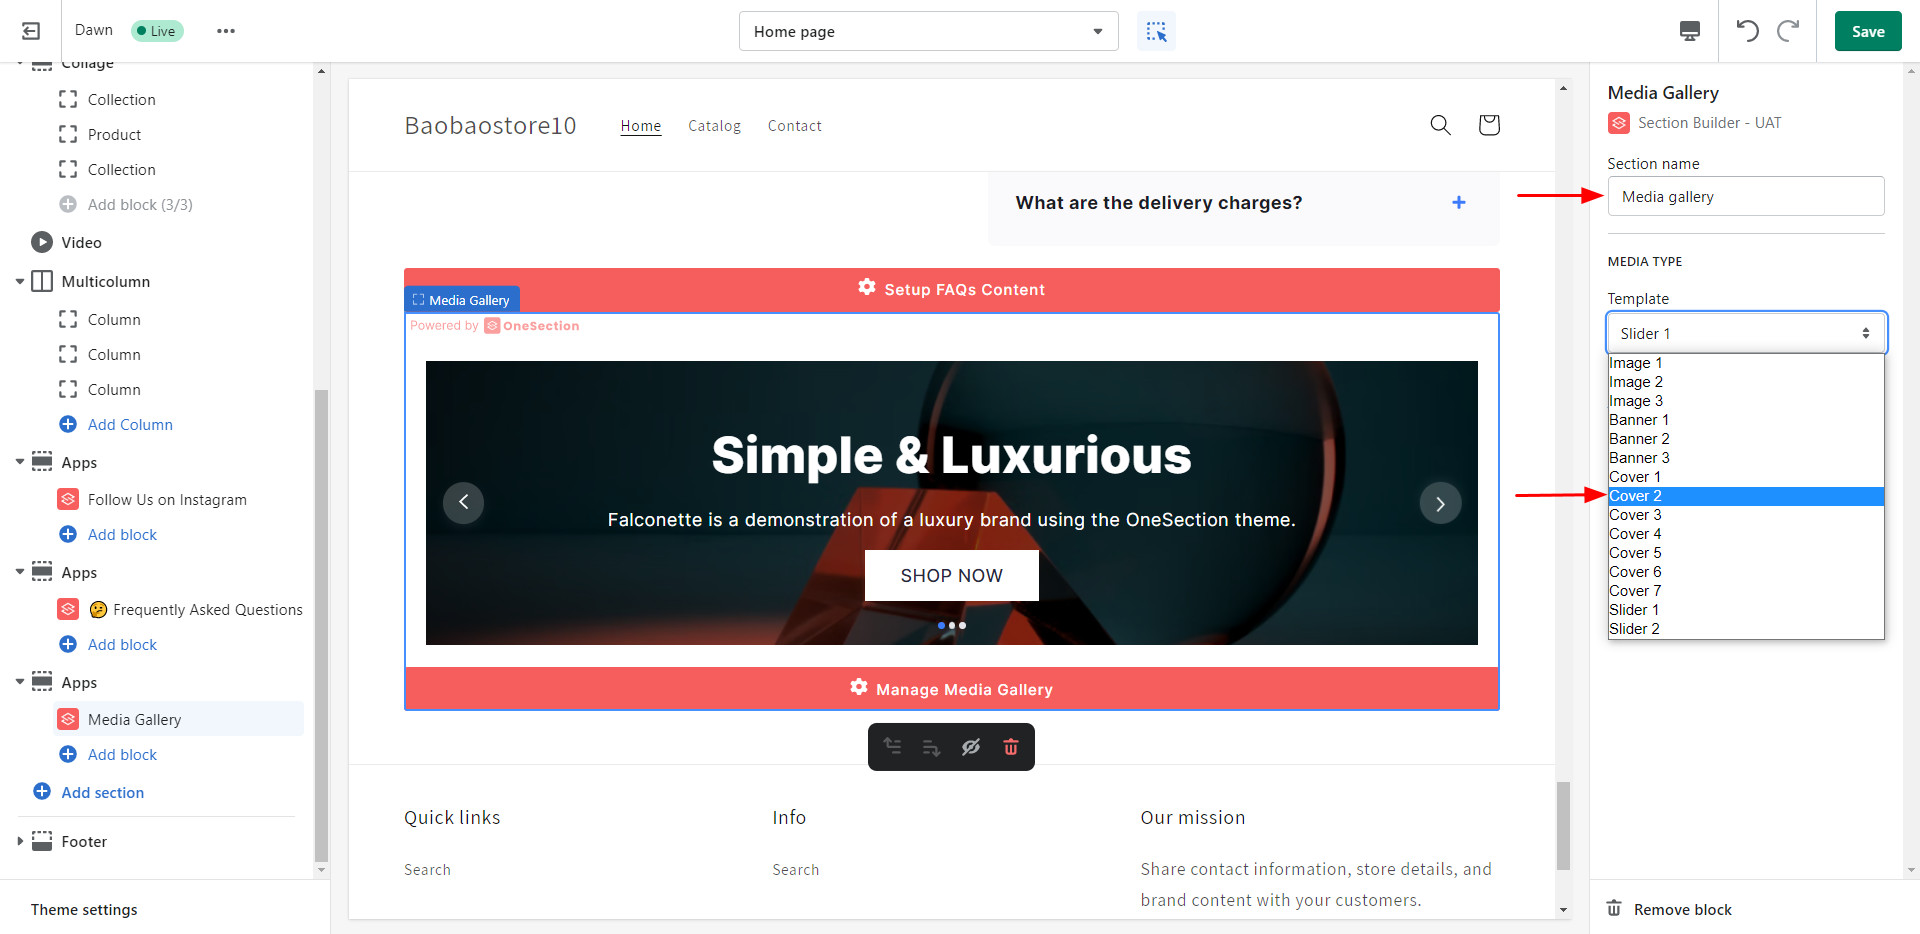Click Setup FAQs Content bar
The height and width of the screenshot is (934, 1920).
click(951, 289)
